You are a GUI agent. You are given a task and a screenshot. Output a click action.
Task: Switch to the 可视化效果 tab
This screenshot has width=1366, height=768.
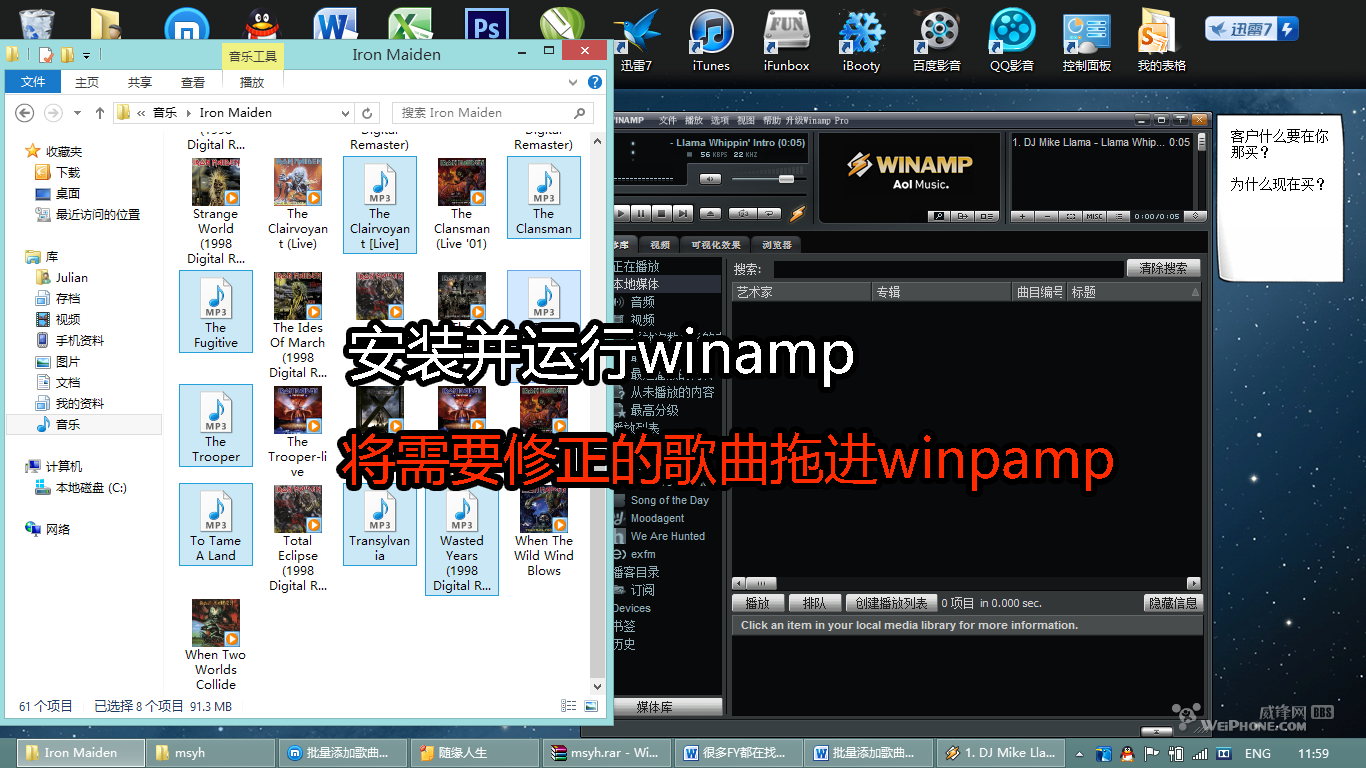[716, 245]
